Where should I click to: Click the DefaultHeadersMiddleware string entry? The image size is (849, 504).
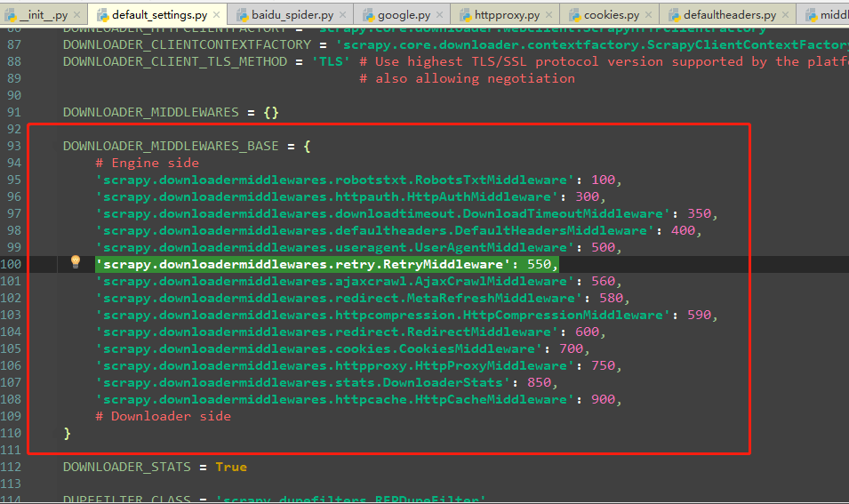(375, 231)
